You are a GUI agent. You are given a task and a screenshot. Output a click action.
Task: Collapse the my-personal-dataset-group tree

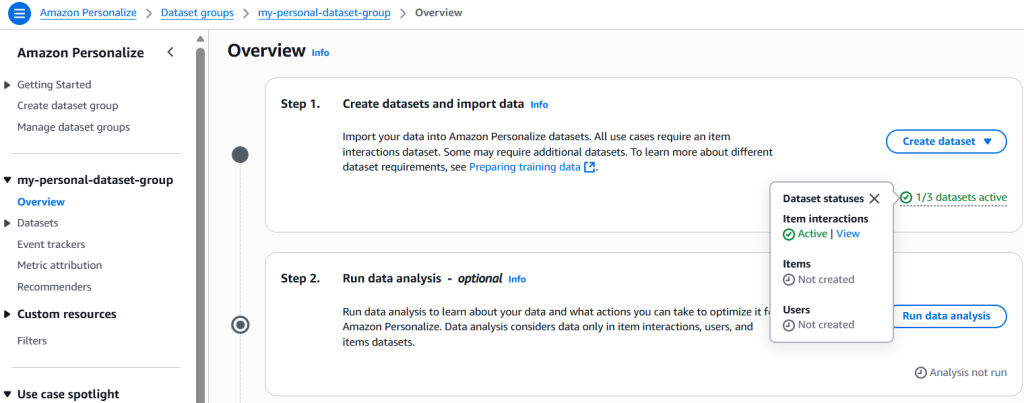click(x=7, y=180)
